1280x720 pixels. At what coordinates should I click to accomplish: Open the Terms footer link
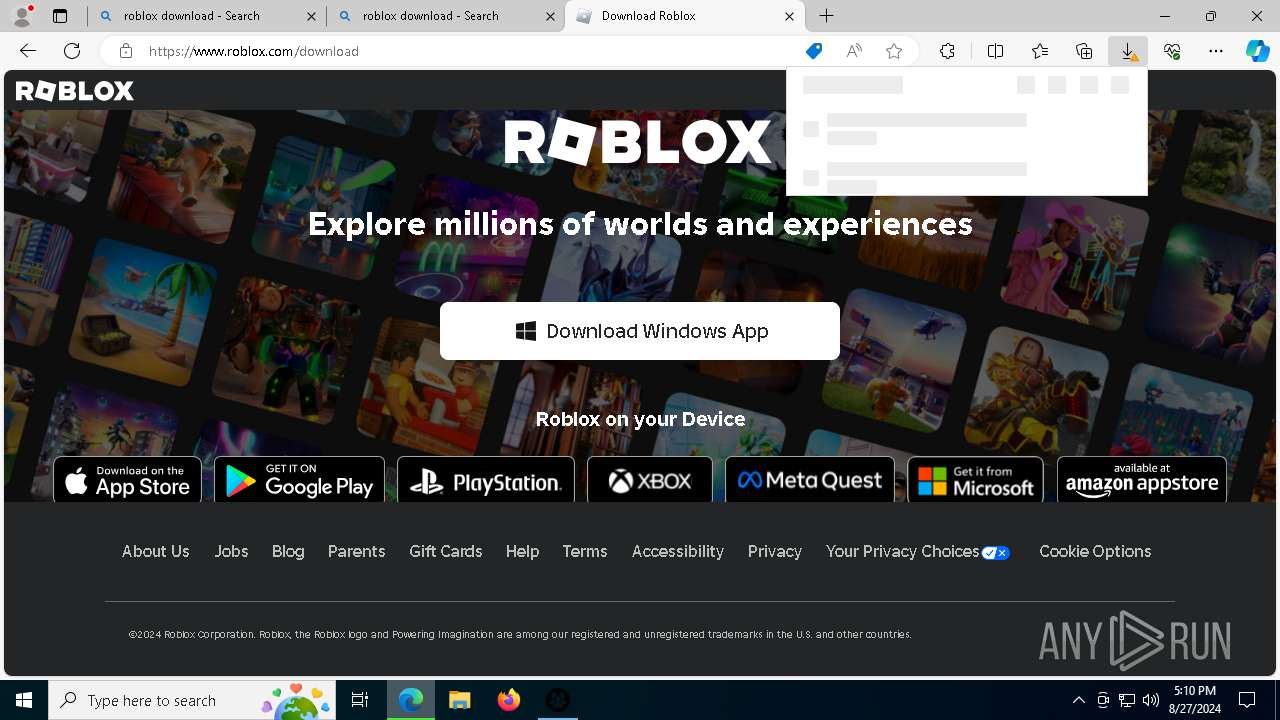point(585,552)
